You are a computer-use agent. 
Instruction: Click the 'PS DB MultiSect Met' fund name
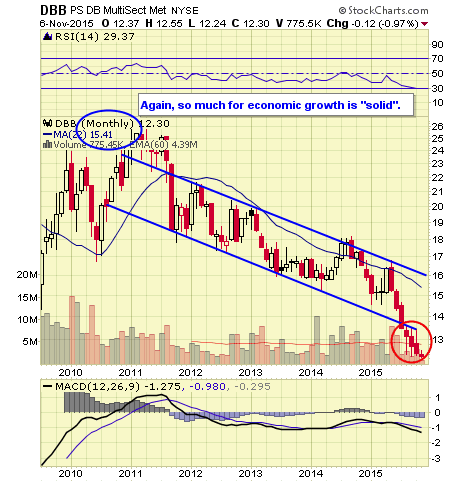coord(118,11)
